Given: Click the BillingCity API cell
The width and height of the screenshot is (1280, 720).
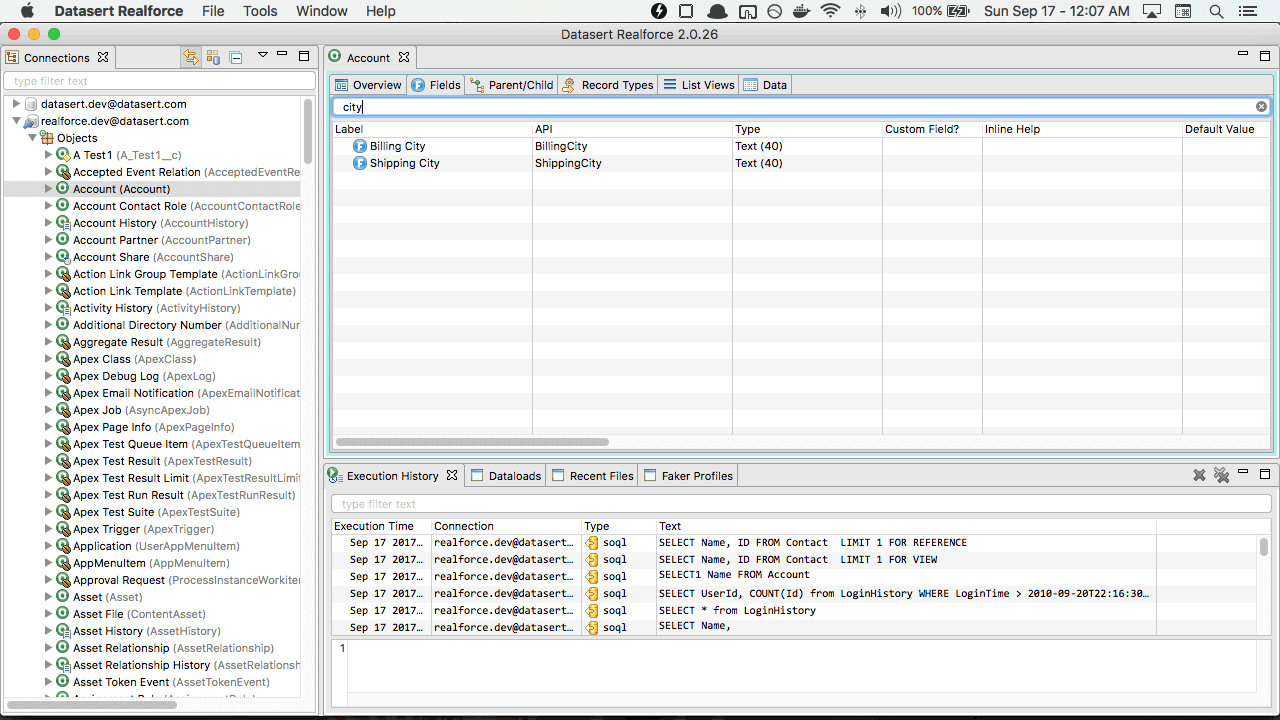Looking at the screenshot, I should pos(632,146).
